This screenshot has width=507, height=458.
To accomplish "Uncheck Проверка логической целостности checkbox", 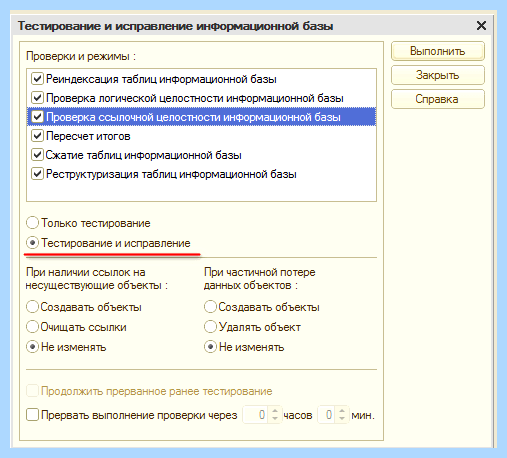I will (37, 98).
